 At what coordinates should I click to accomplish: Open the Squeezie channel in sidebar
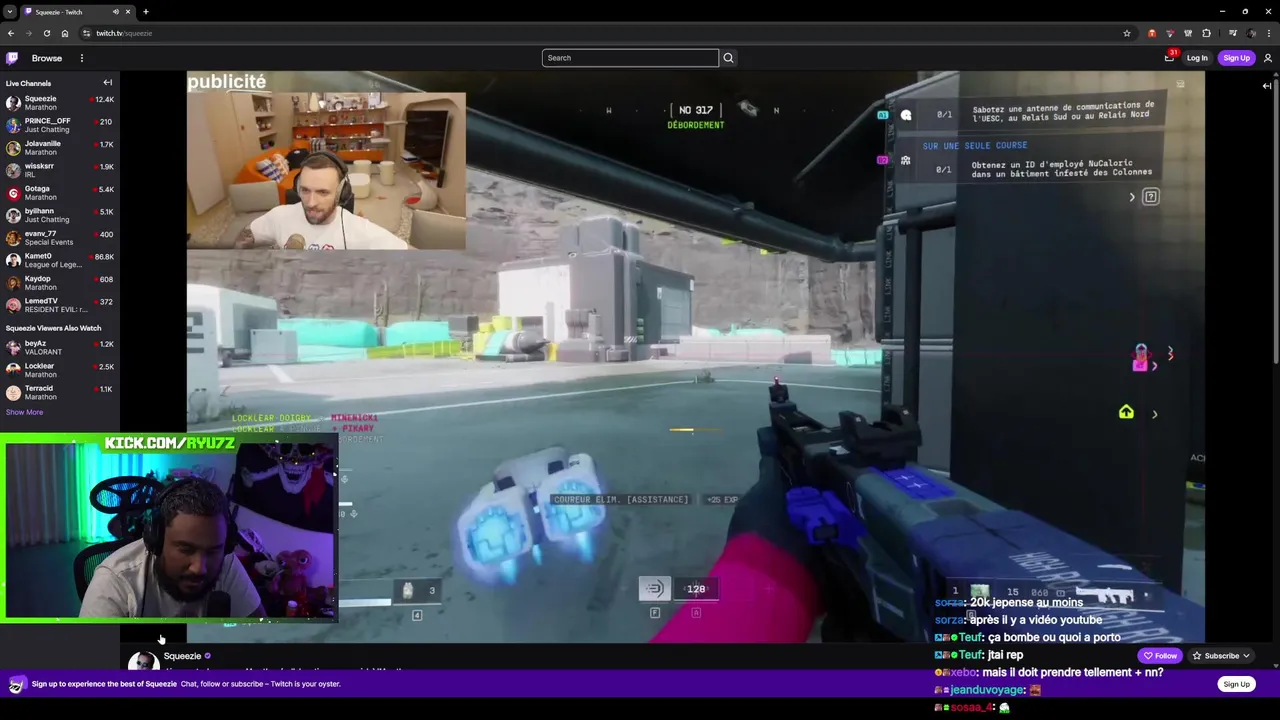[x=60, y=103]
